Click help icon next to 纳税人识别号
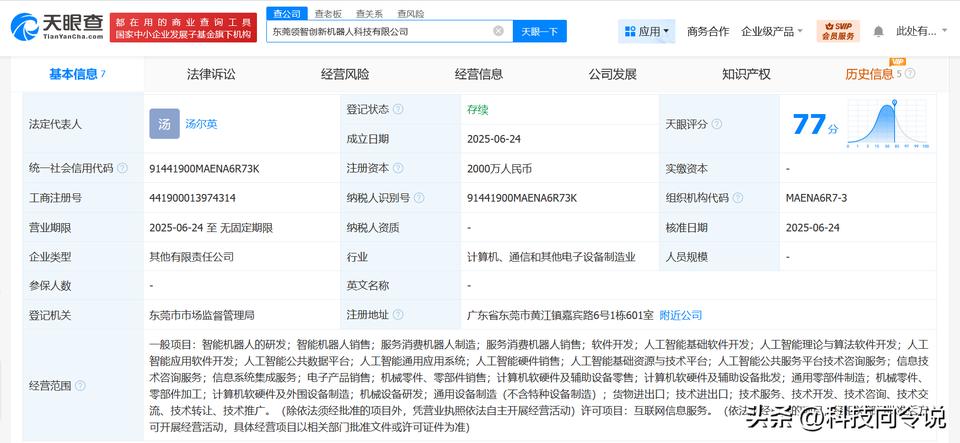 click(x=419, y=198)
